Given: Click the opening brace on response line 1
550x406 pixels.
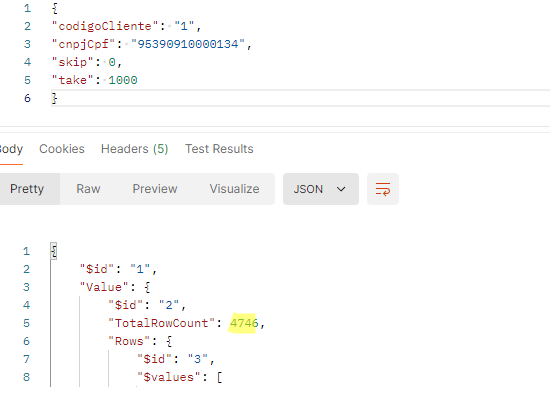Looking at the screenshot, I should tap(54, 251).
